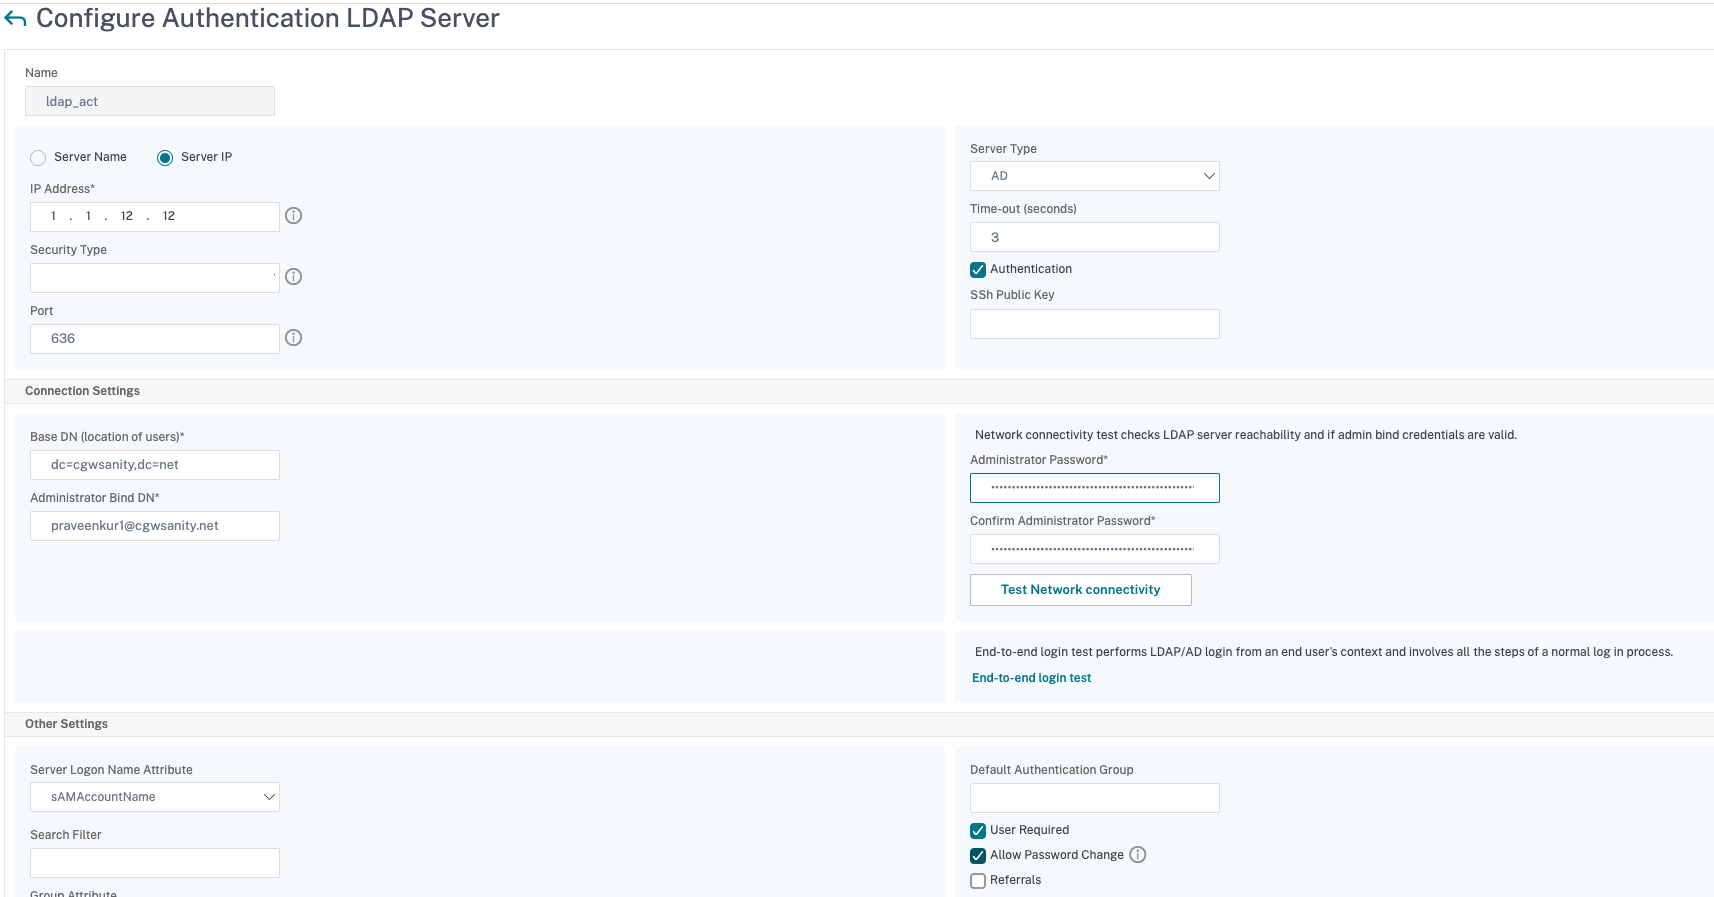Select the Server IP radio button
Viewport: 1714px width, 897px height.
(165, 158)
